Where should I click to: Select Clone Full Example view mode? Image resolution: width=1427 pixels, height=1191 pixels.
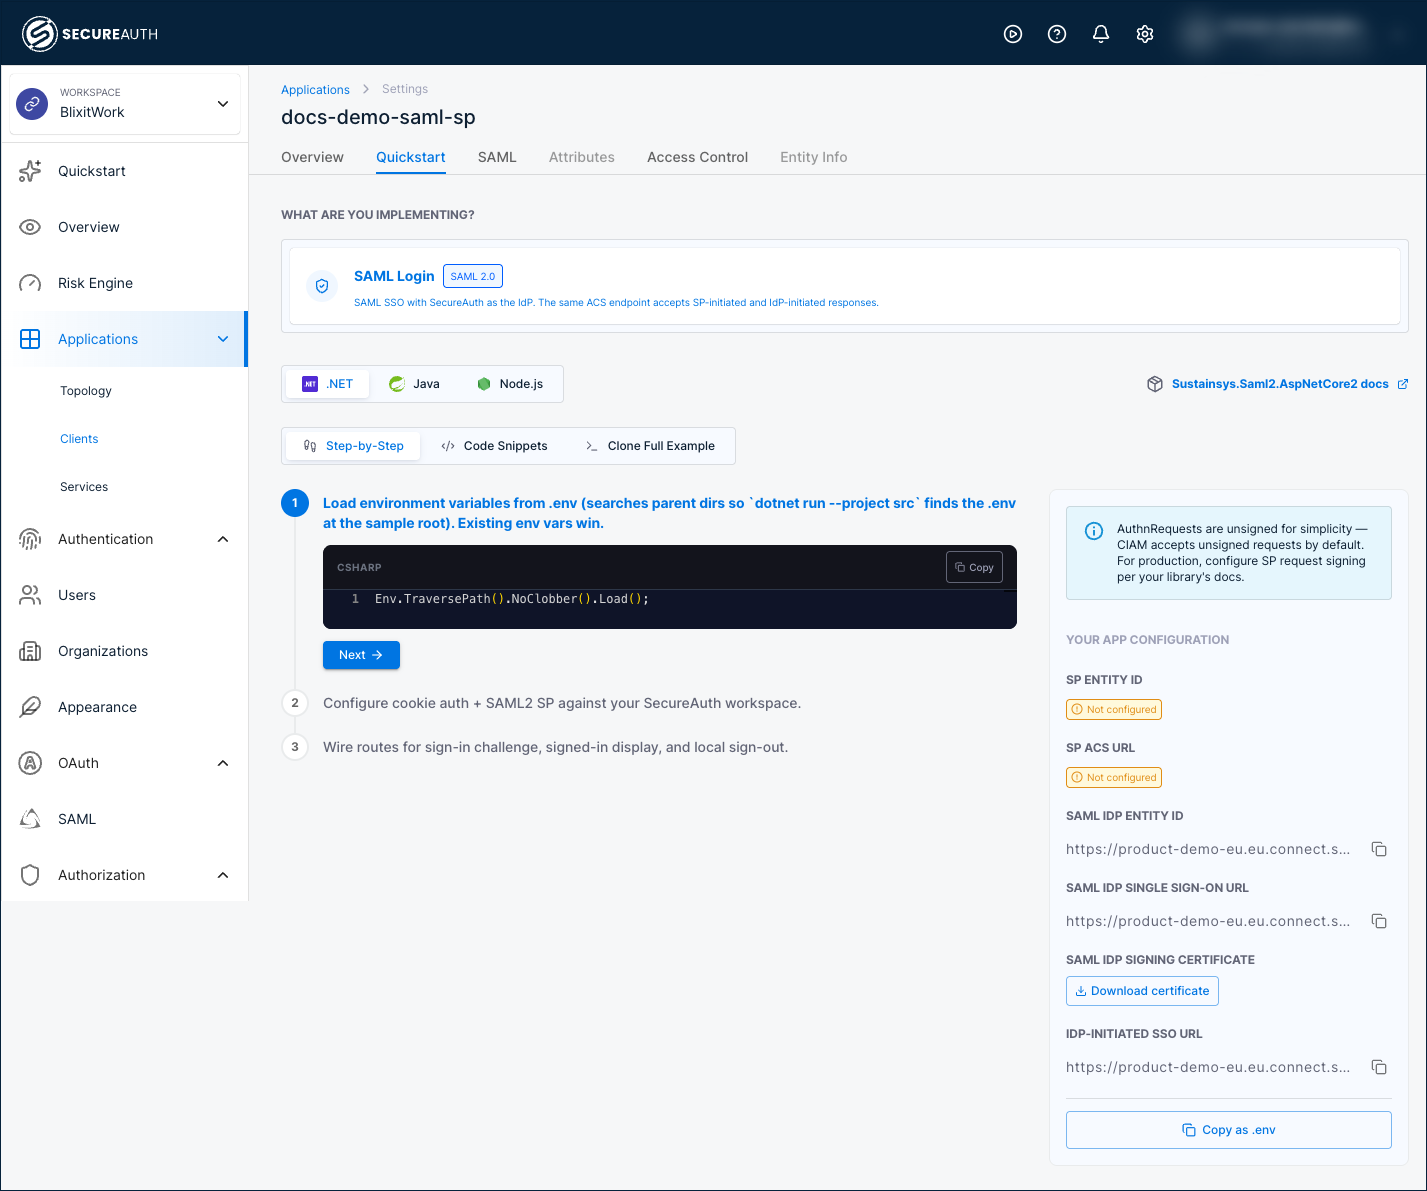(x=650, y=446)
